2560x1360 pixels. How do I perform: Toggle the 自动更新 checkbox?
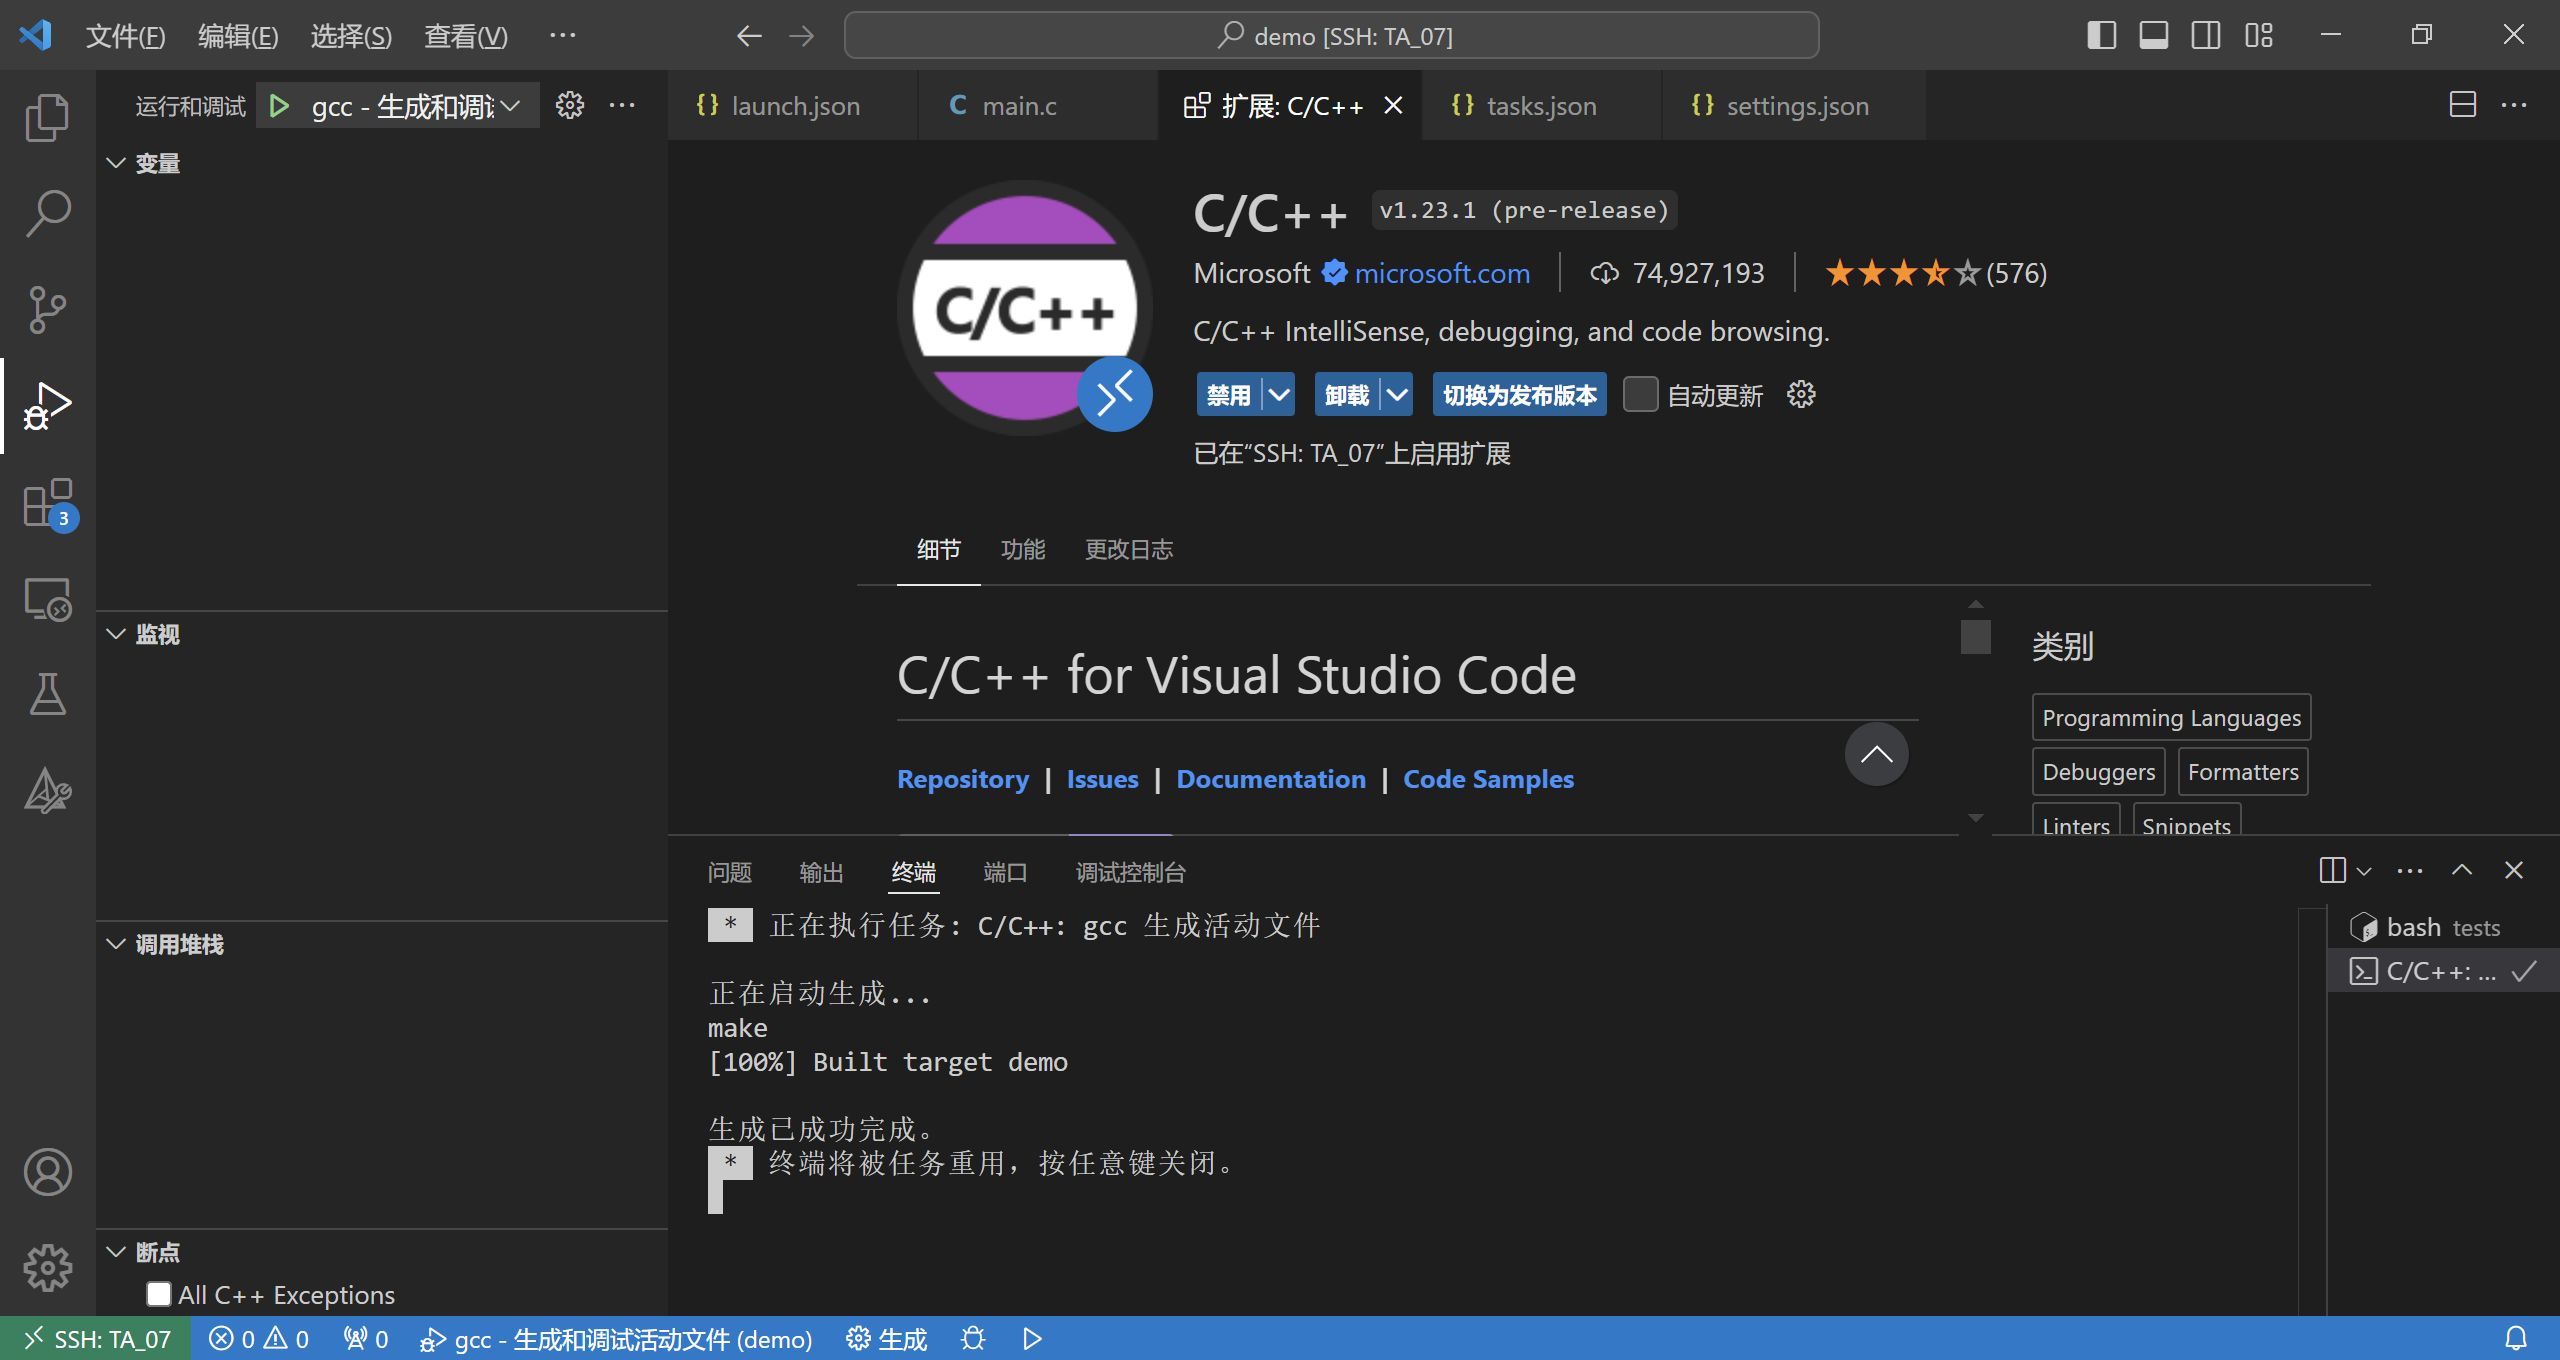click(x=1640, y=394)
